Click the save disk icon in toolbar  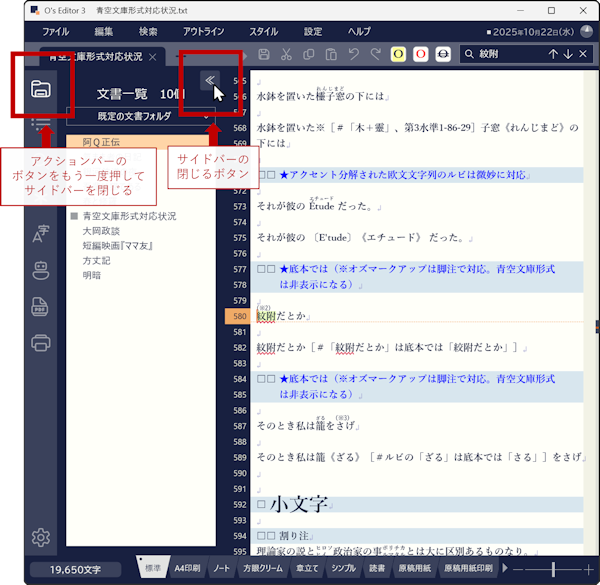click(x=264, y=53)
